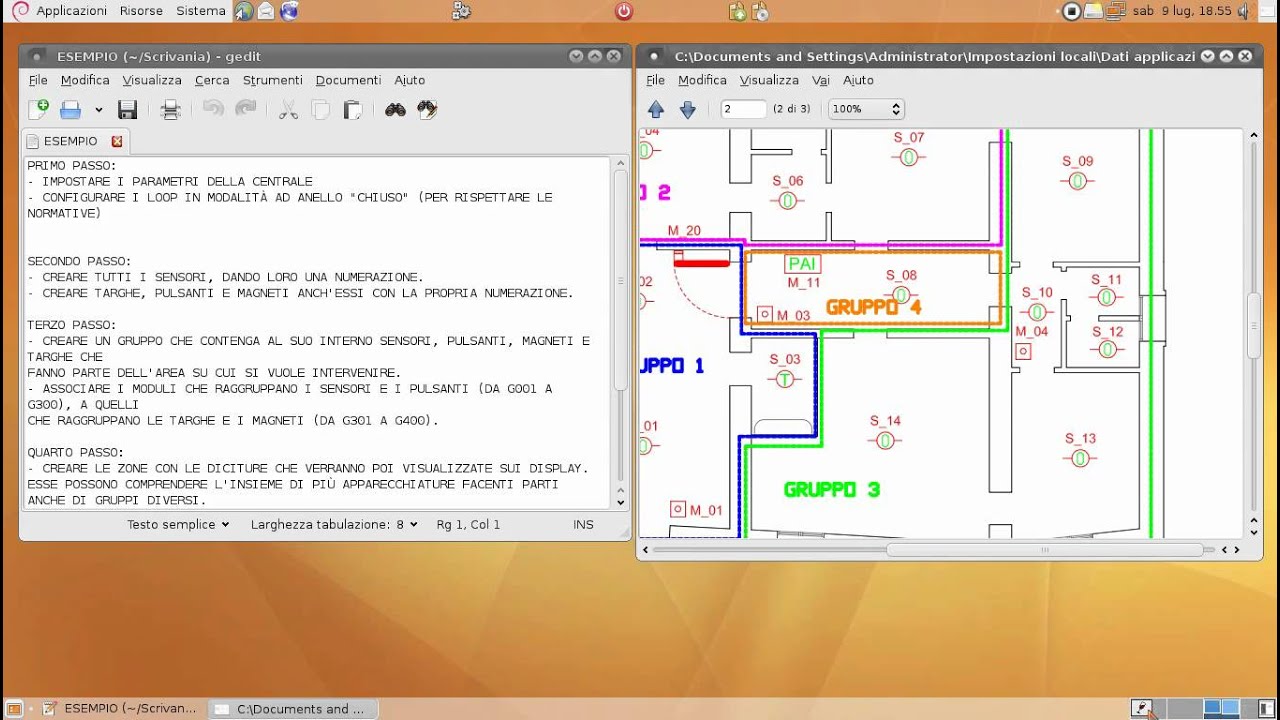Save the ESEMPIO document
Viewport: 1280px width, 720px height.
point(127,109)
